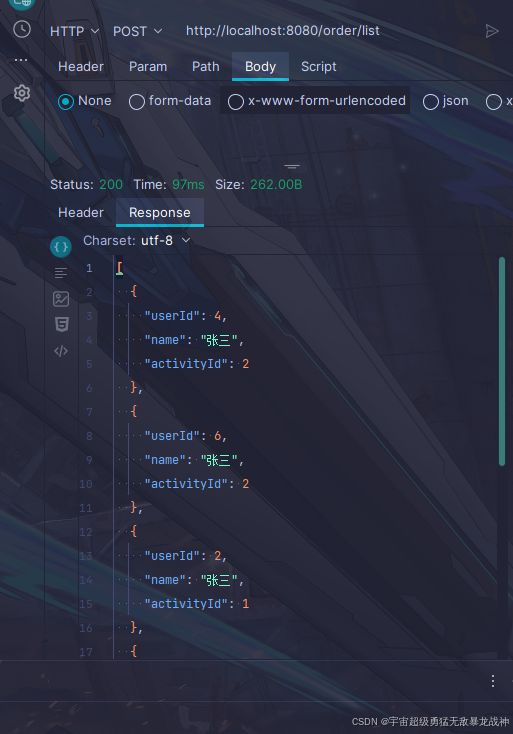Screen dimensions: 513x734
Task: Open the Script tab
Action: coord(318,66)
